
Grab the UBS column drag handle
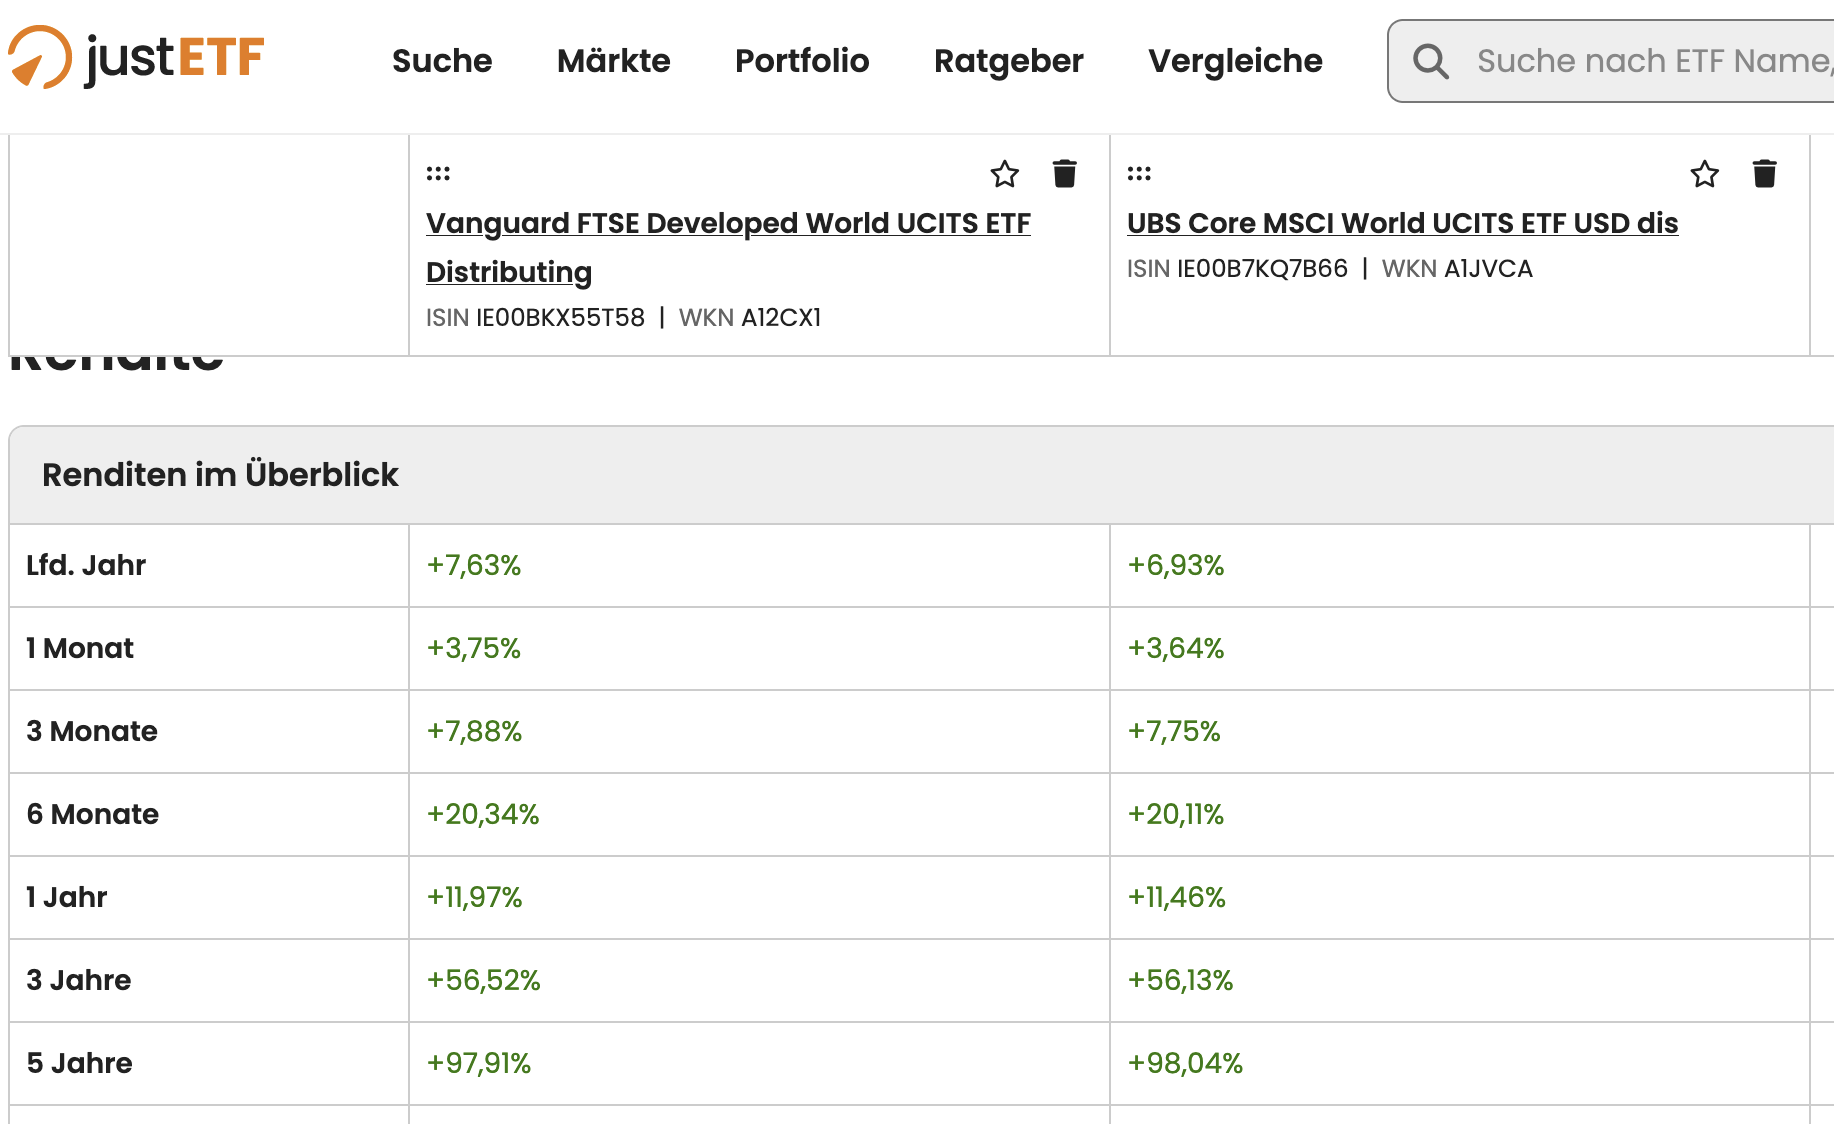coord(1139,173)
